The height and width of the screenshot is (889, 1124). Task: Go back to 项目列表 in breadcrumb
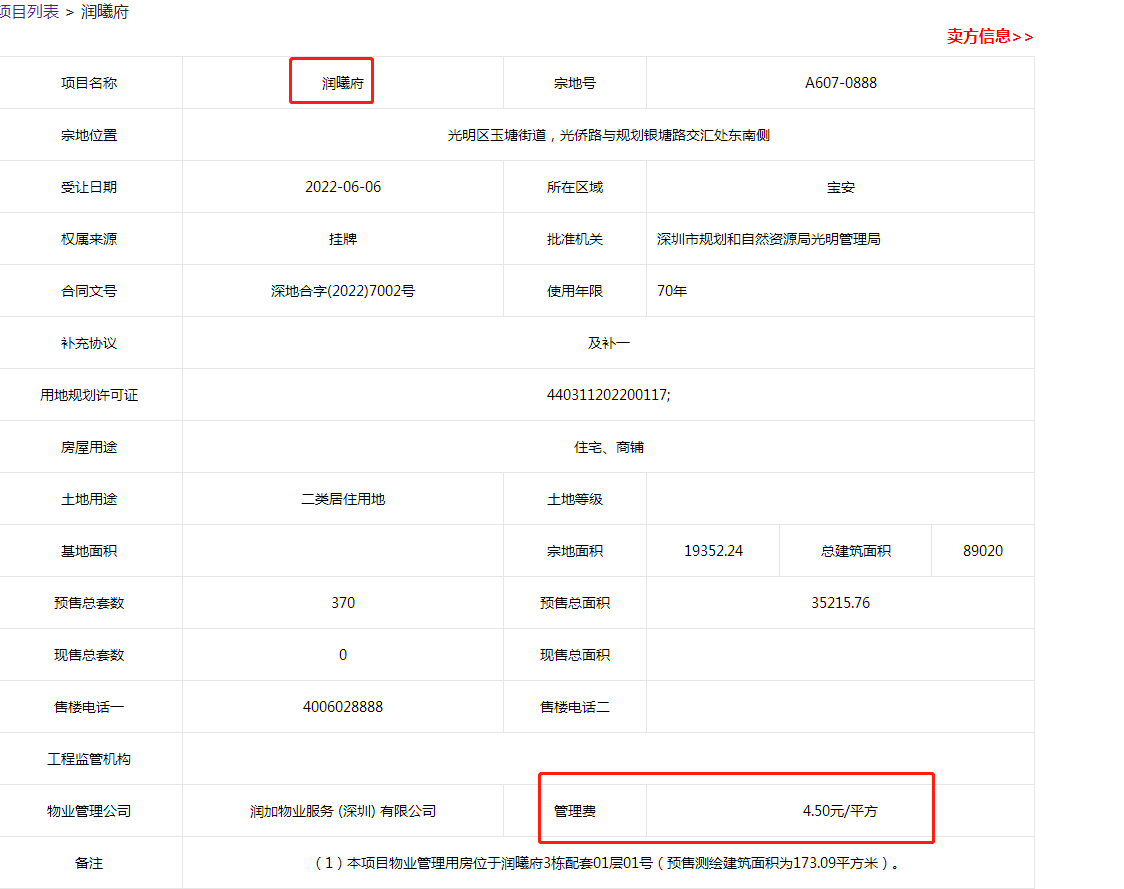click(28, 12)
